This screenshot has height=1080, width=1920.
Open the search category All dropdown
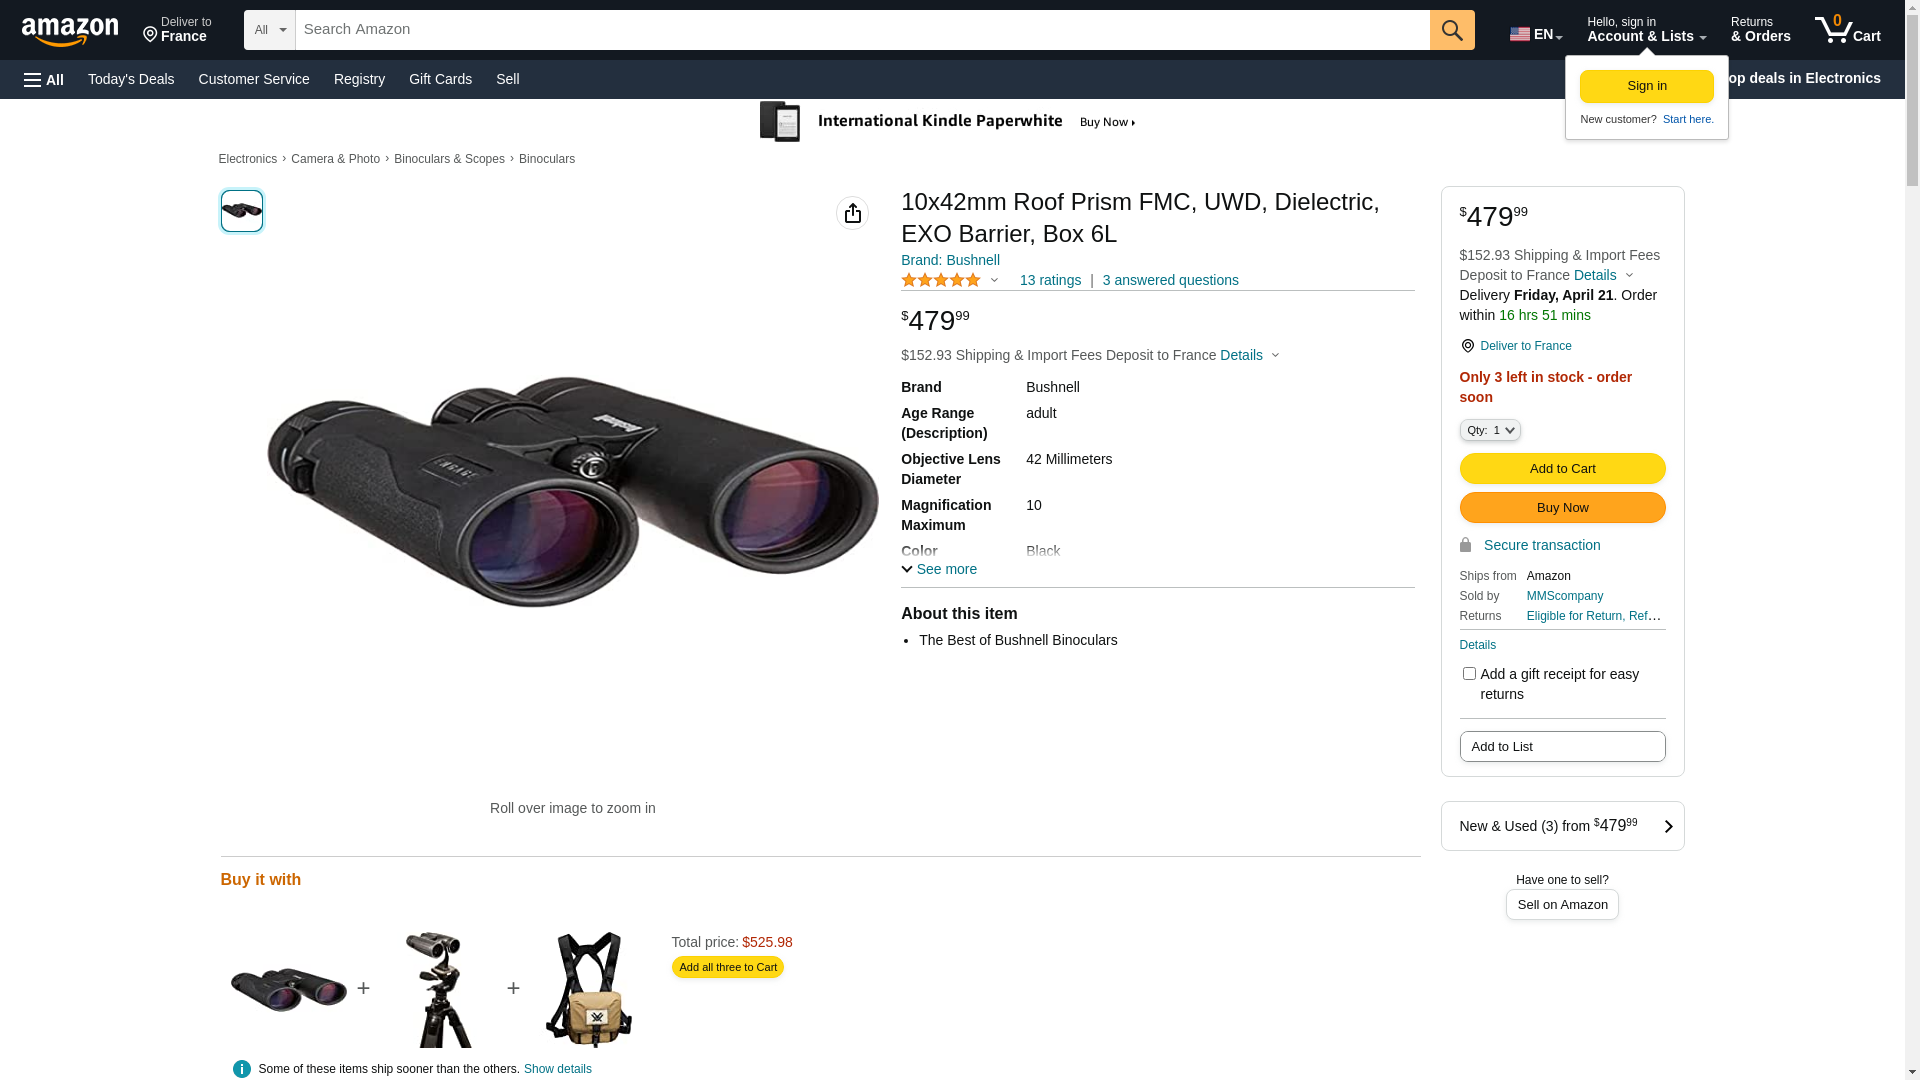click(269, 30)
